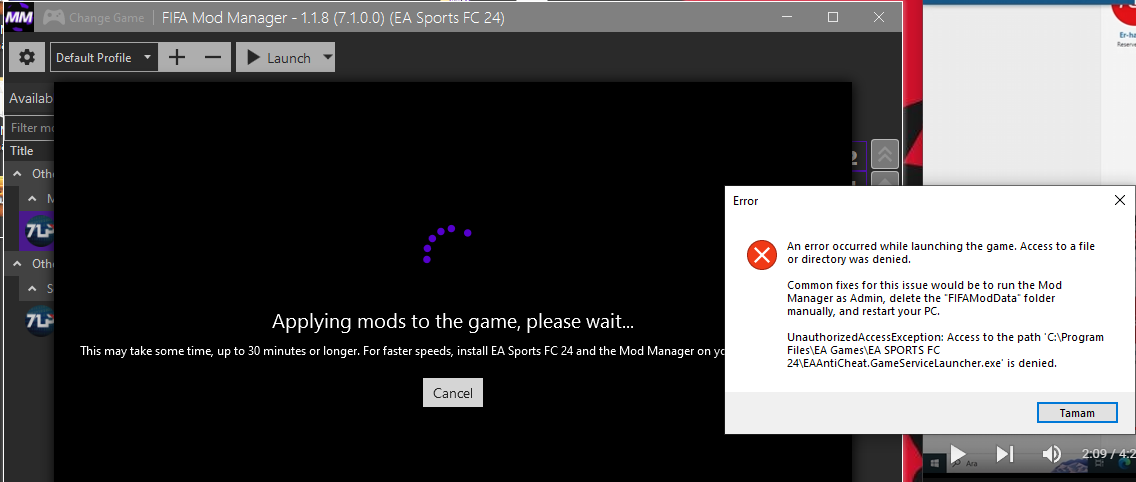Click the Launch button
1136x482 pixels.
279,57
